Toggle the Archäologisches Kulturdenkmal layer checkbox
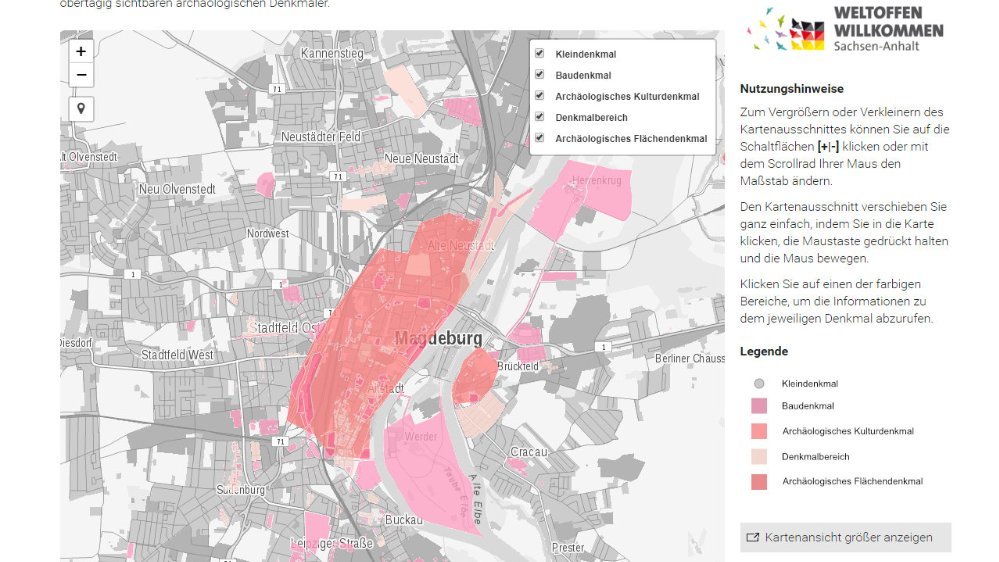Viewport: 999px width, 562px height. point(540,96)
